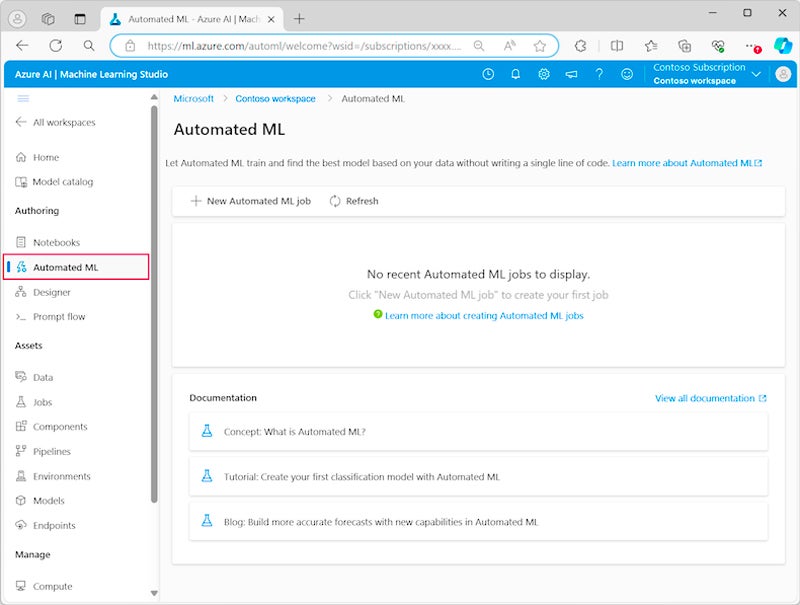The width and height of the screenshot is (800, 605).
Task: Open Compute in sidebar
Action: click(44, 586)
